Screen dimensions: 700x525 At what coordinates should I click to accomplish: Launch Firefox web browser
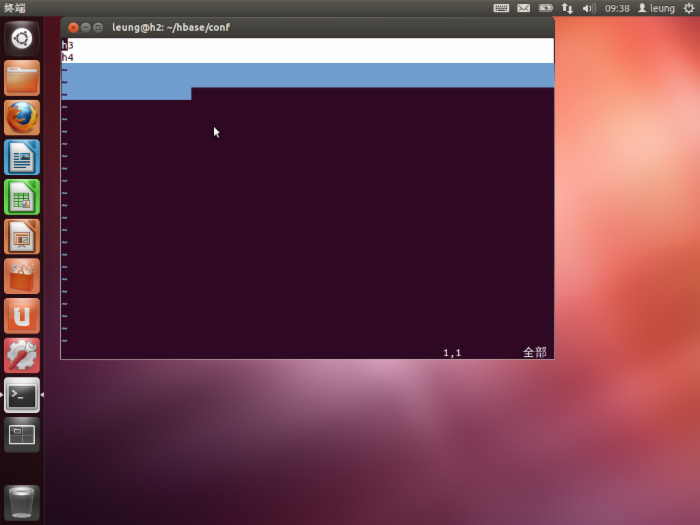pyautogui.click(x=22, y=118)
